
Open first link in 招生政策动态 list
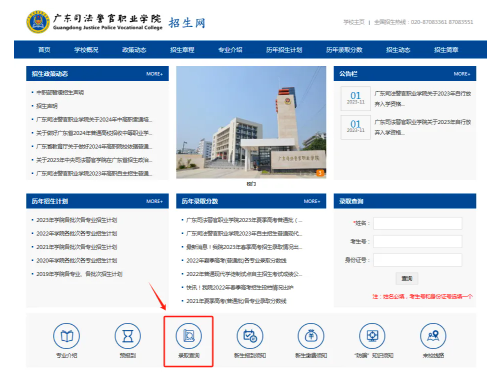[60, 92]
